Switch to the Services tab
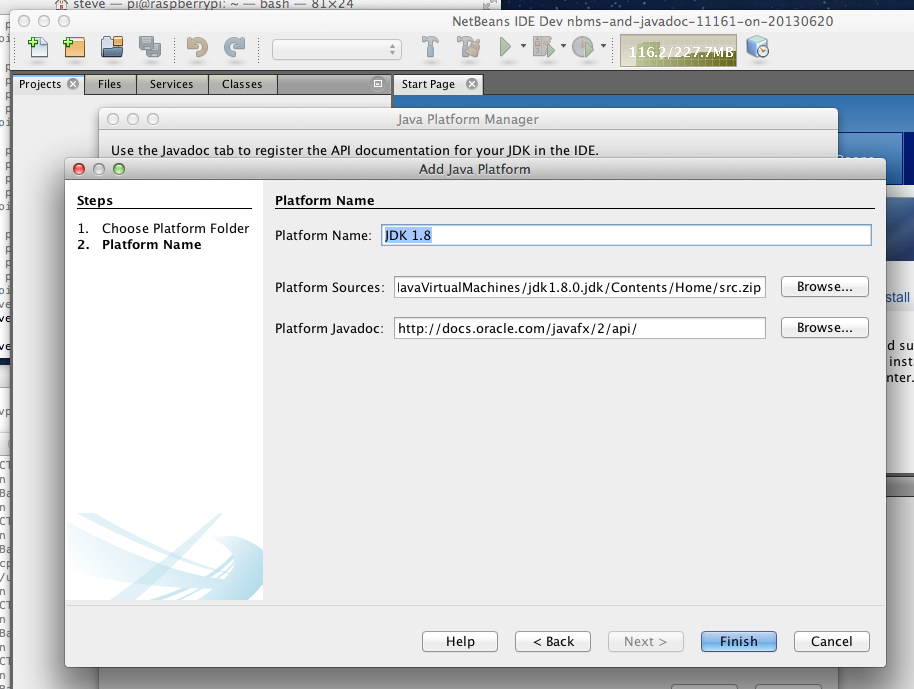This screenshot has height=689, width=914. (x=171, y=85)
